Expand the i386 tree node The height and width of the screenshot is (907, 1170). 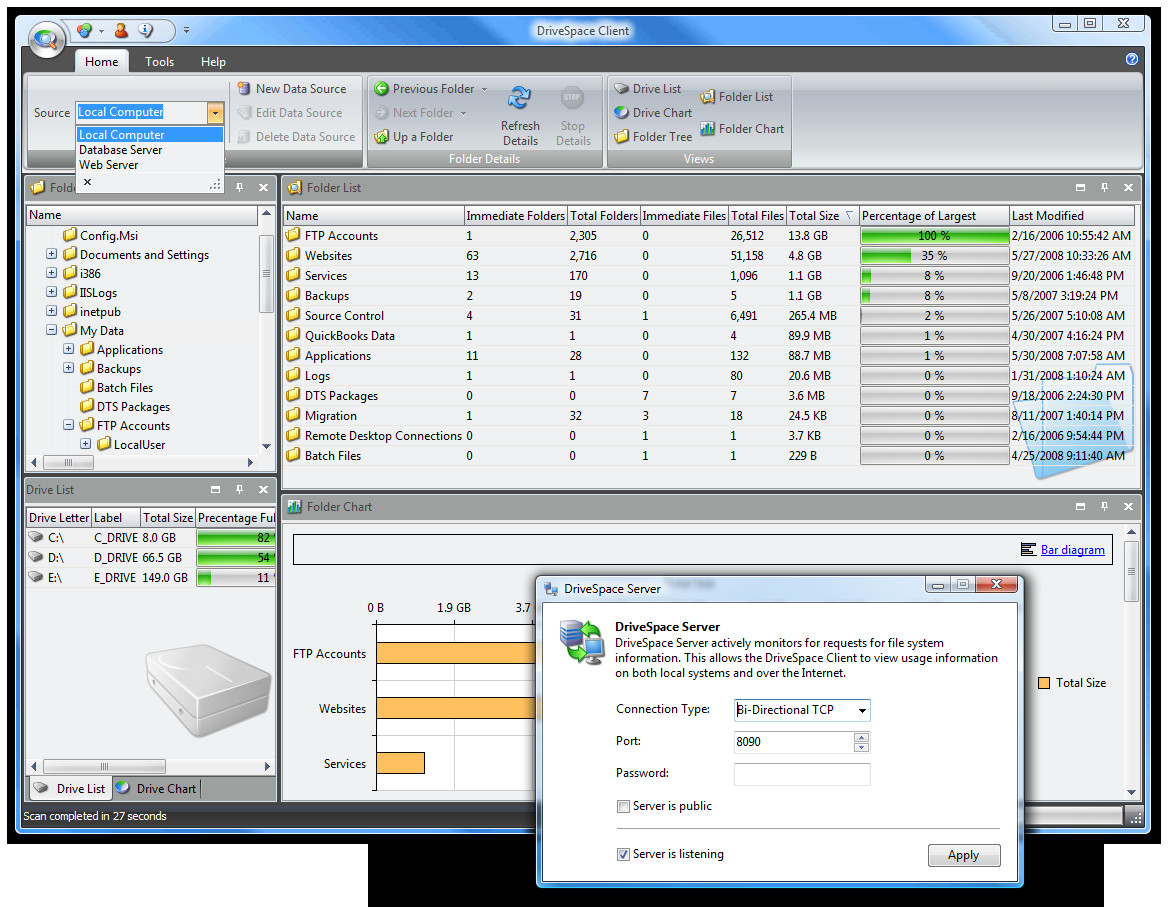51,272
